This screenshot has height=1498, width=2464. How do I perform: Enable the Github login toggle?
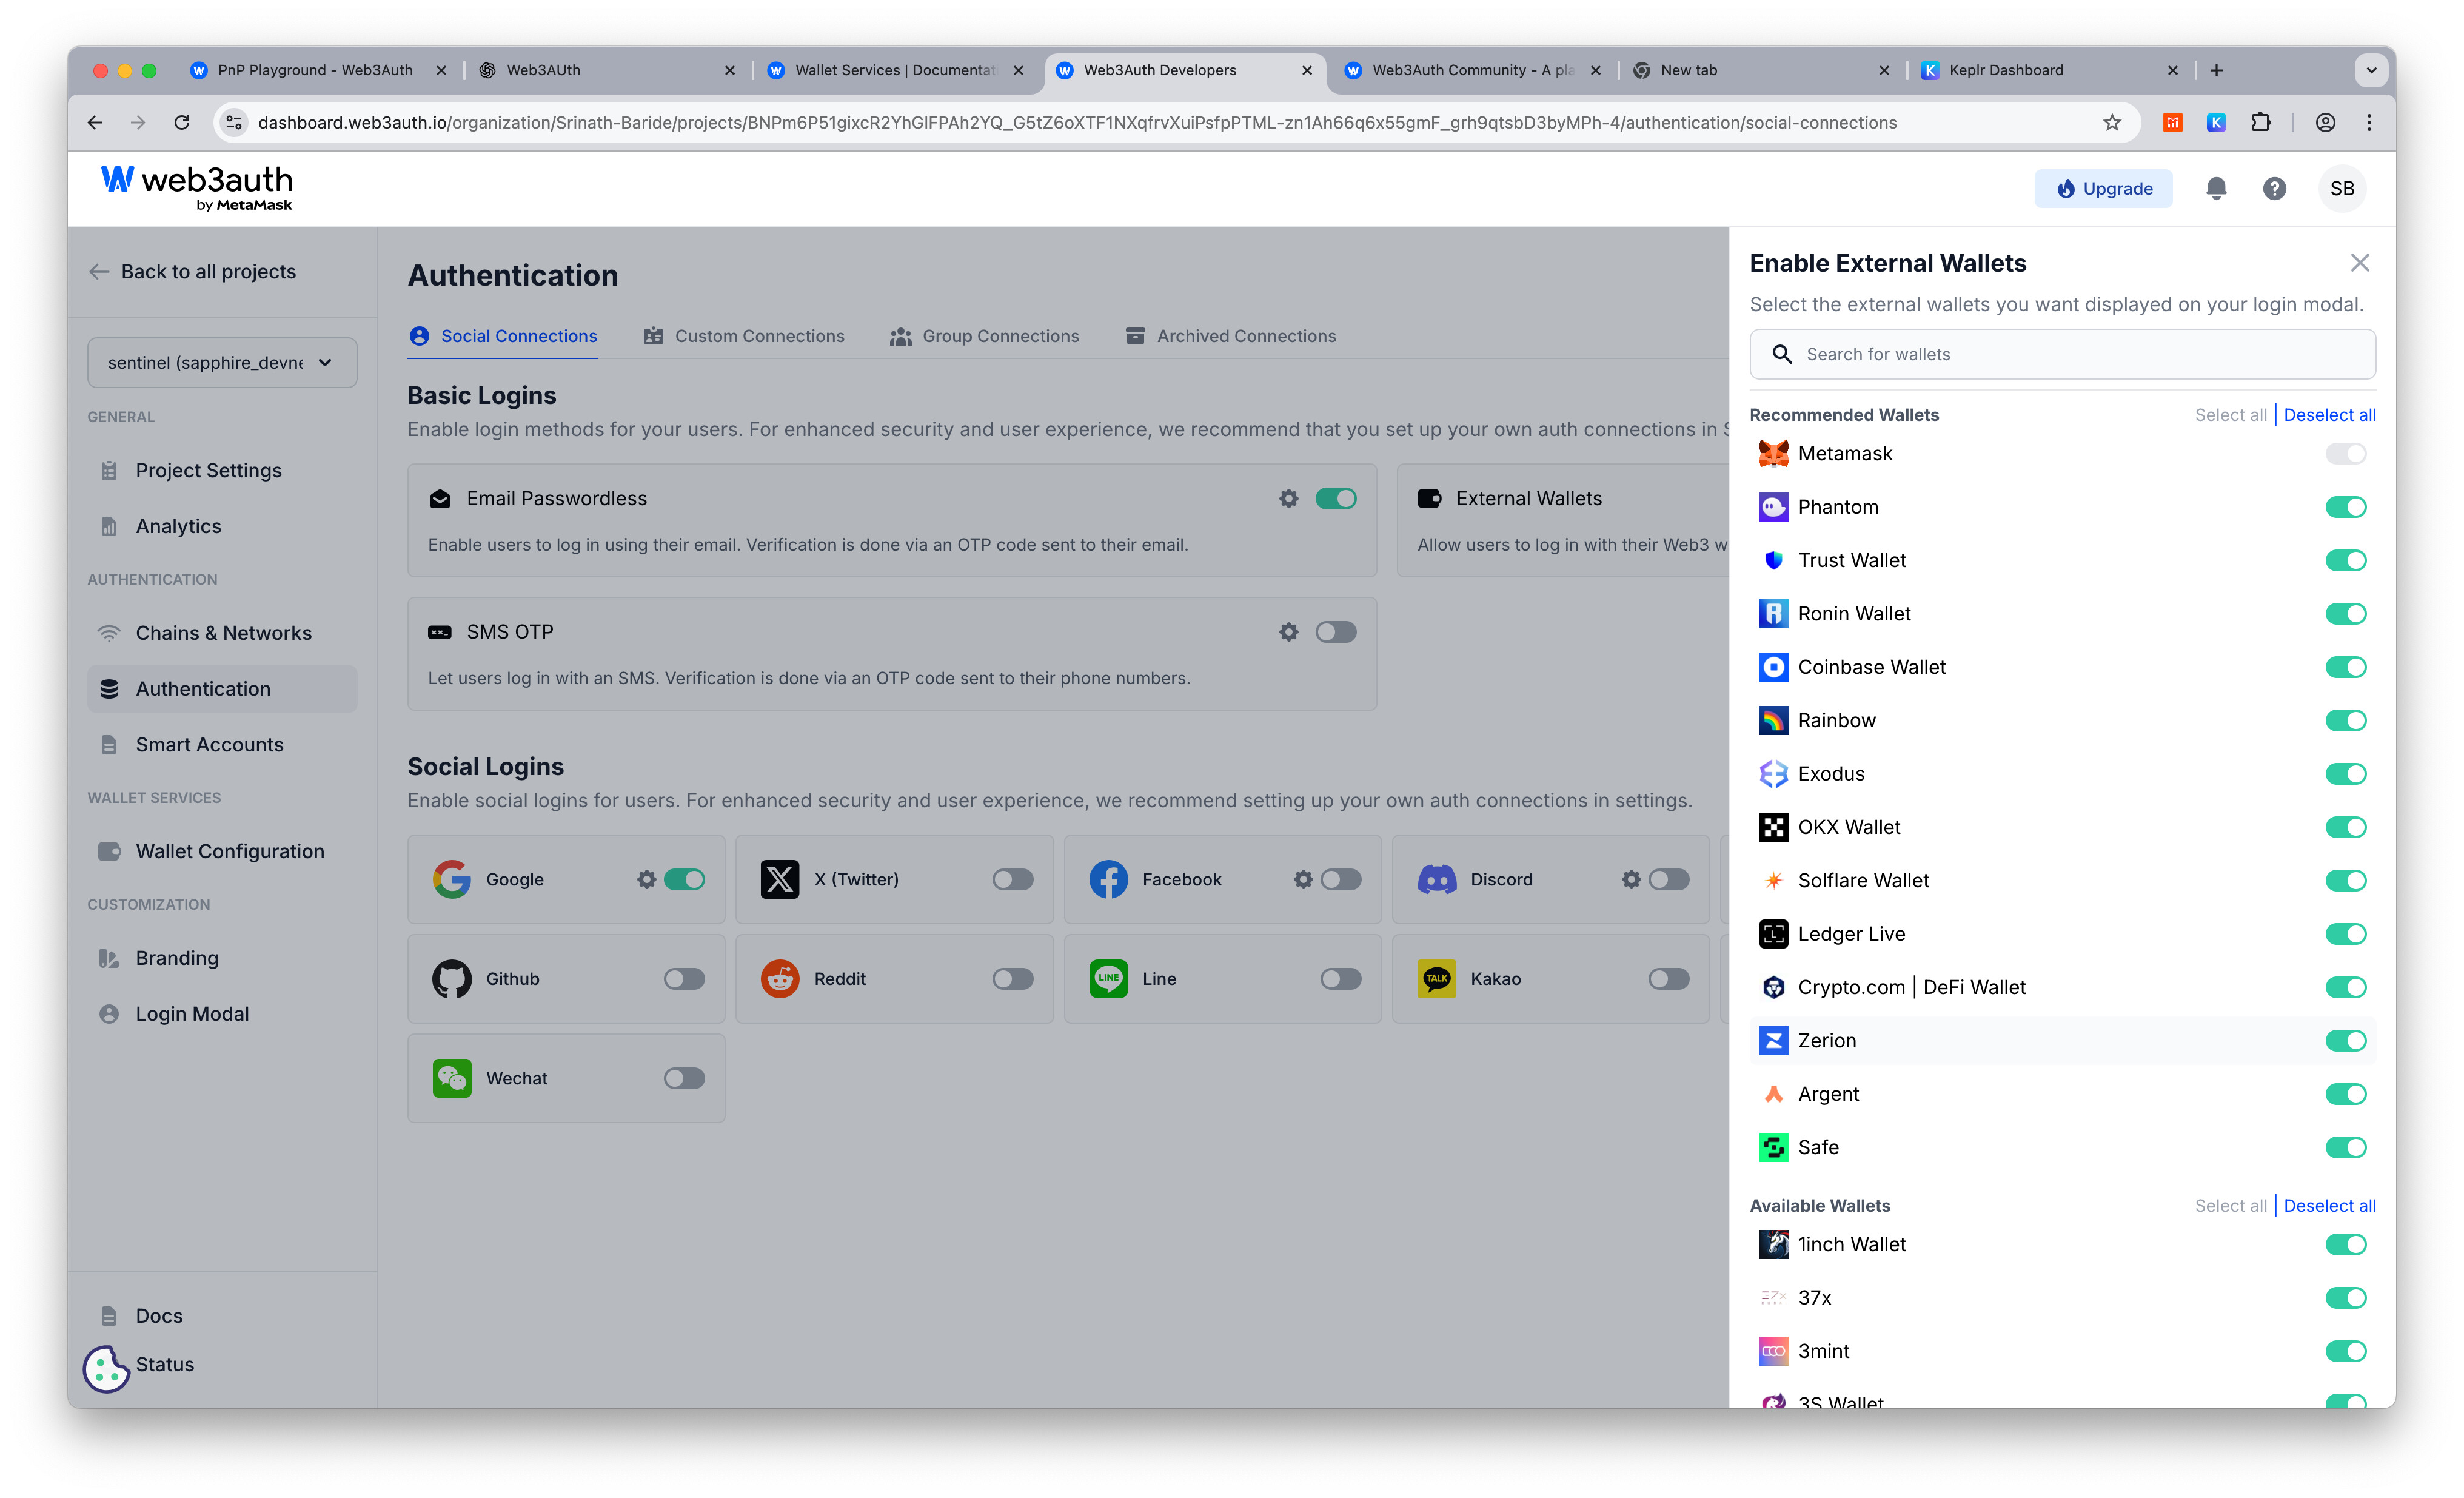pos(684,978)
